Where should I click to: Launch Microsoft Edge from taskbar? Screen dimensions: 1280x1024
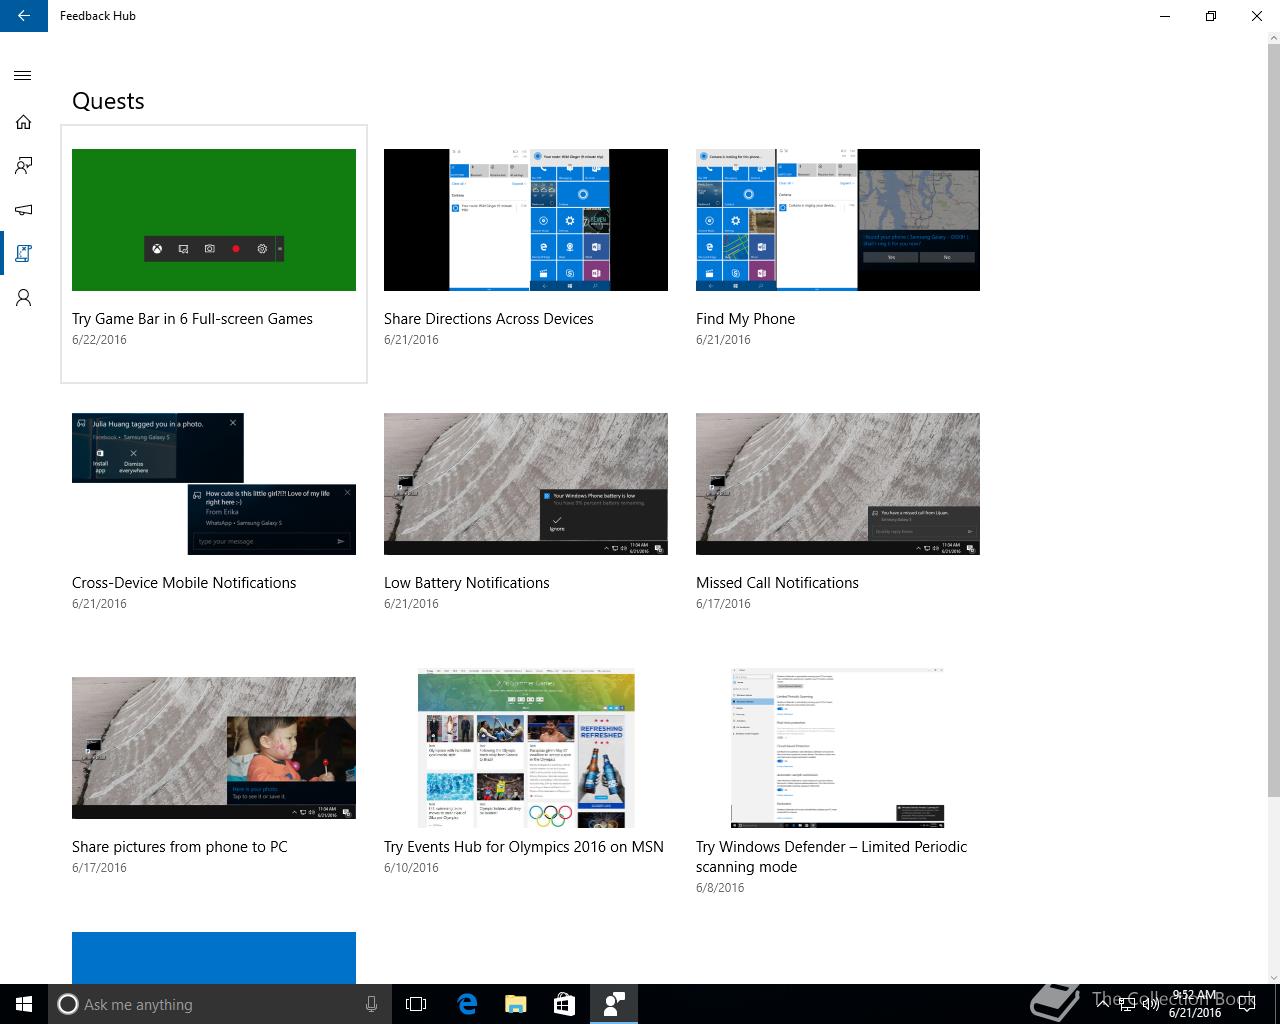[467, 1004]
